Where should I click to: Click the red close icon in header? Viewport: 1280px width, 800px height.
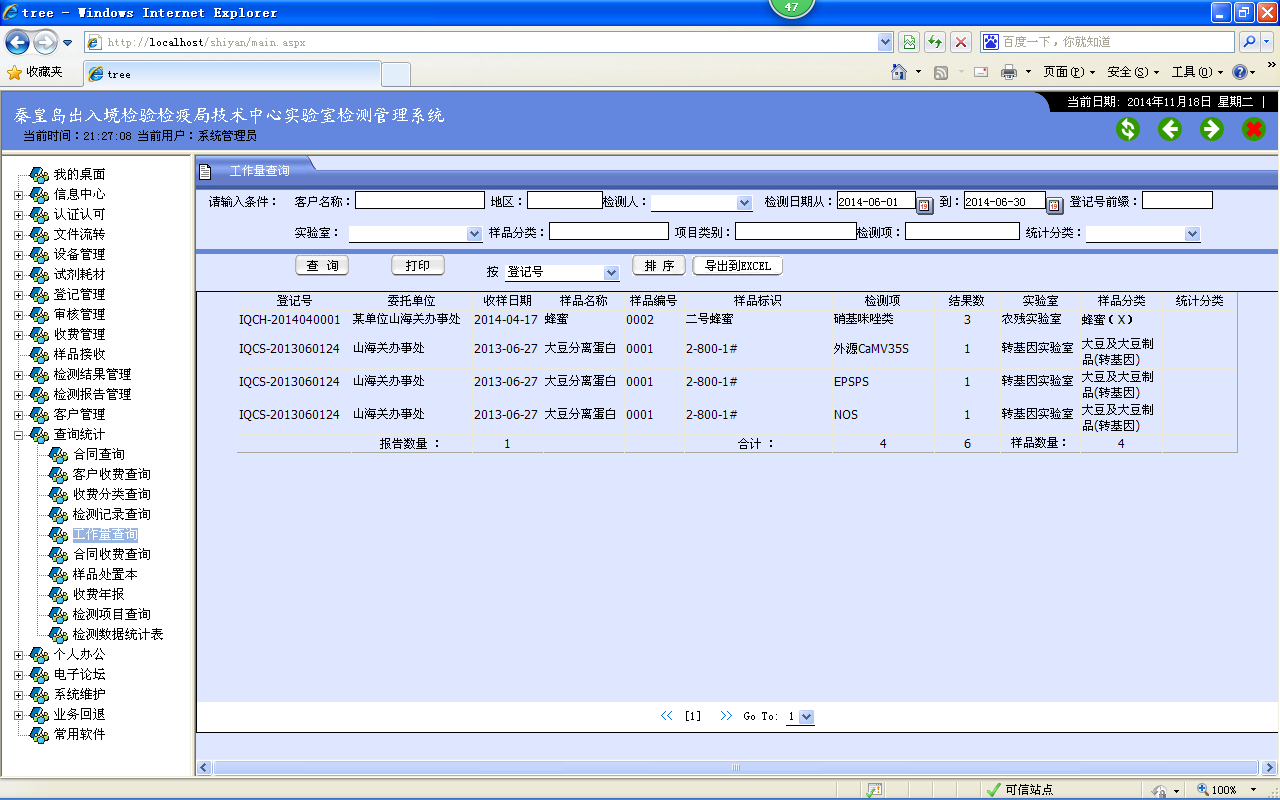(1254, 129)
